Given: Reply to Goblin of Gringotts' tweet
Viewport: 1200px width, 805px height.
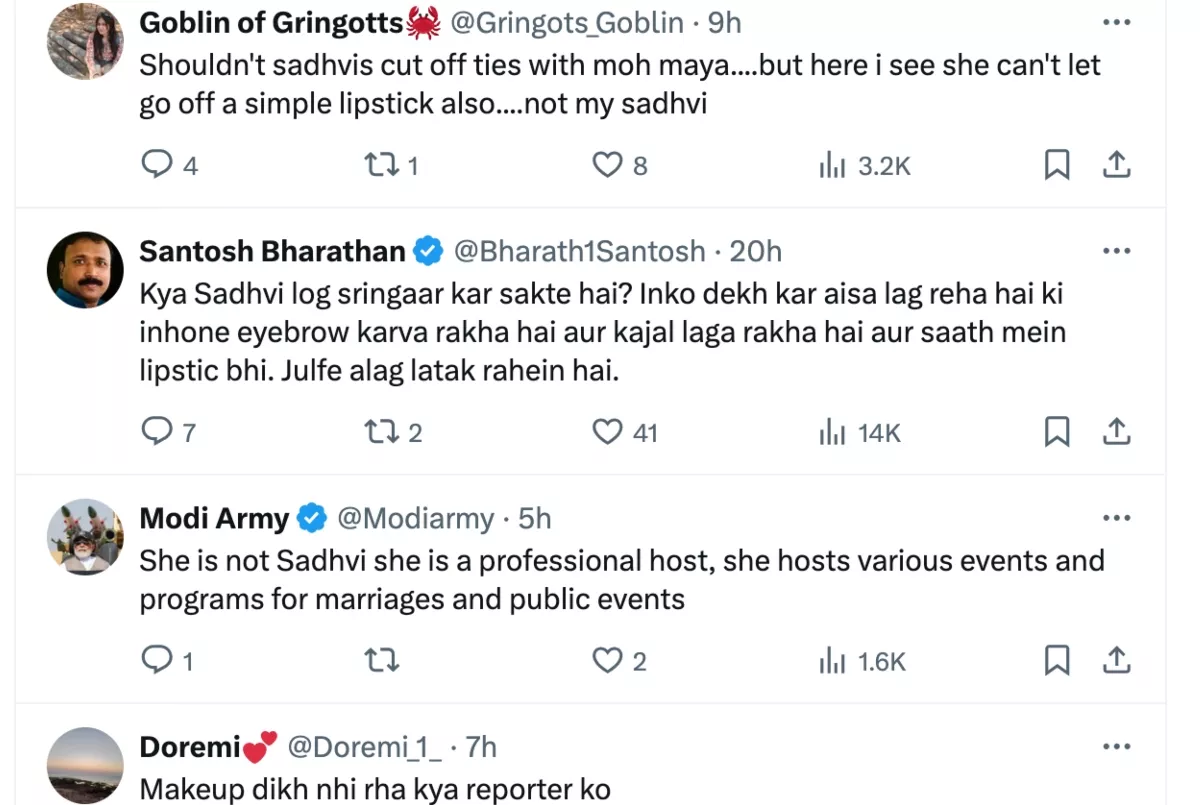Looking at the screenshot, I should [x=156, y=164].
